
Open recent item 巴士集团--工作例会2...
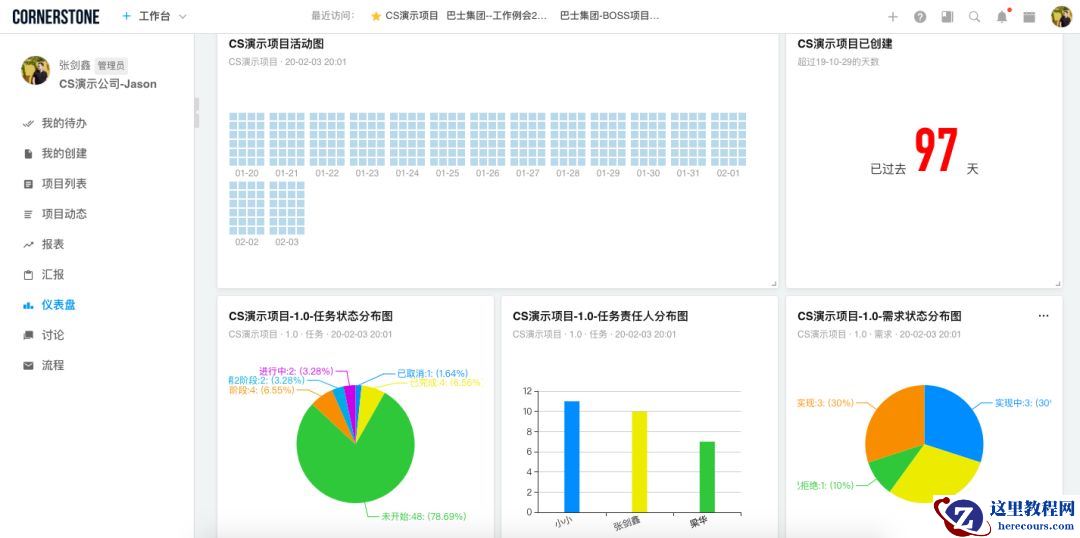pyautogui.click(x=497, y=17)
